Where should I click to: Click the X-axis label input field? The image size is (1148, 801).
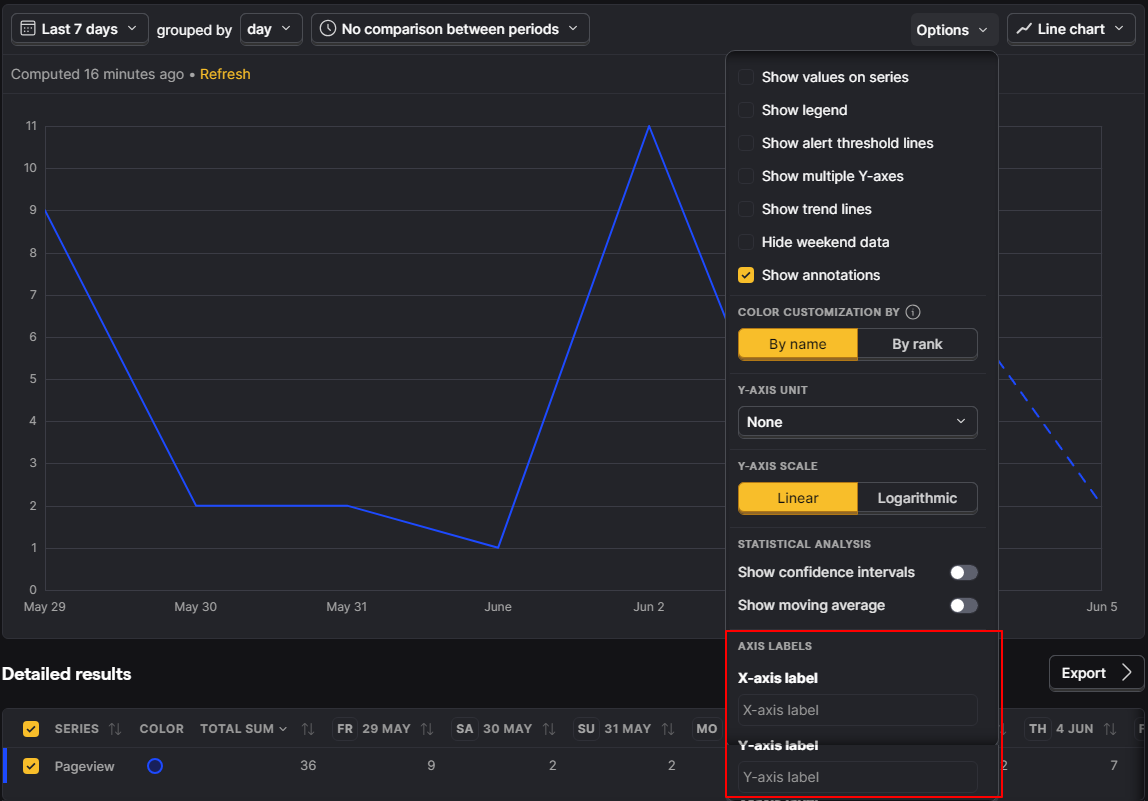coord(857,710)
